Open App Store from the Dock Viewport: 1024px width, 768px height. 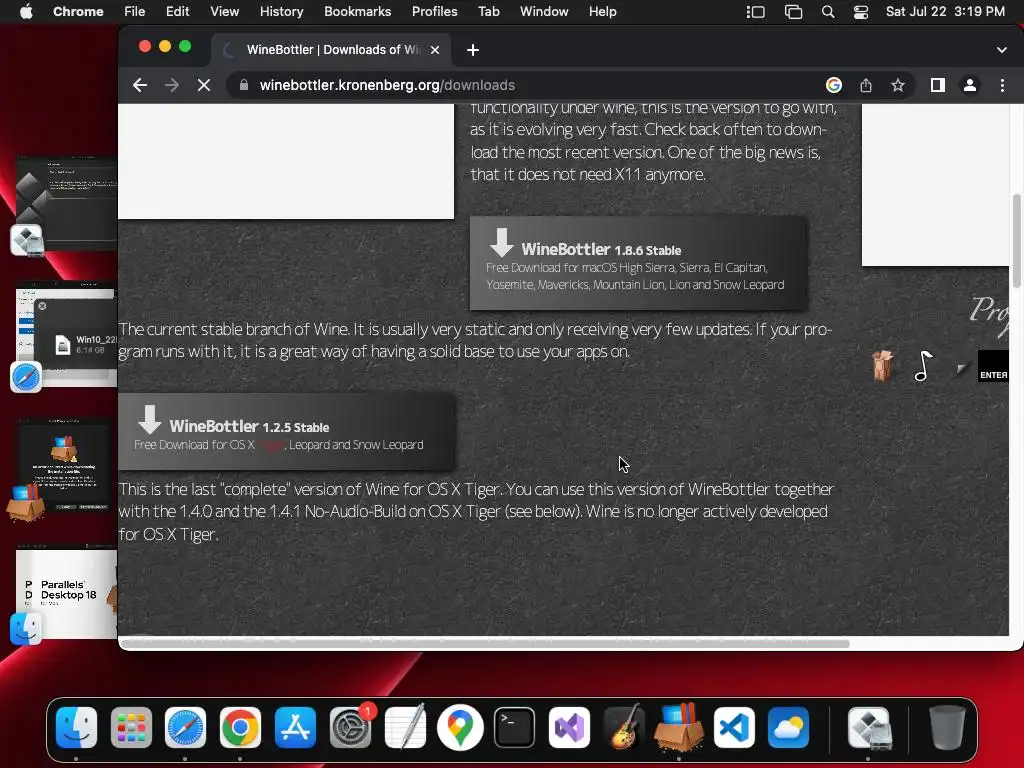point(295,728)
